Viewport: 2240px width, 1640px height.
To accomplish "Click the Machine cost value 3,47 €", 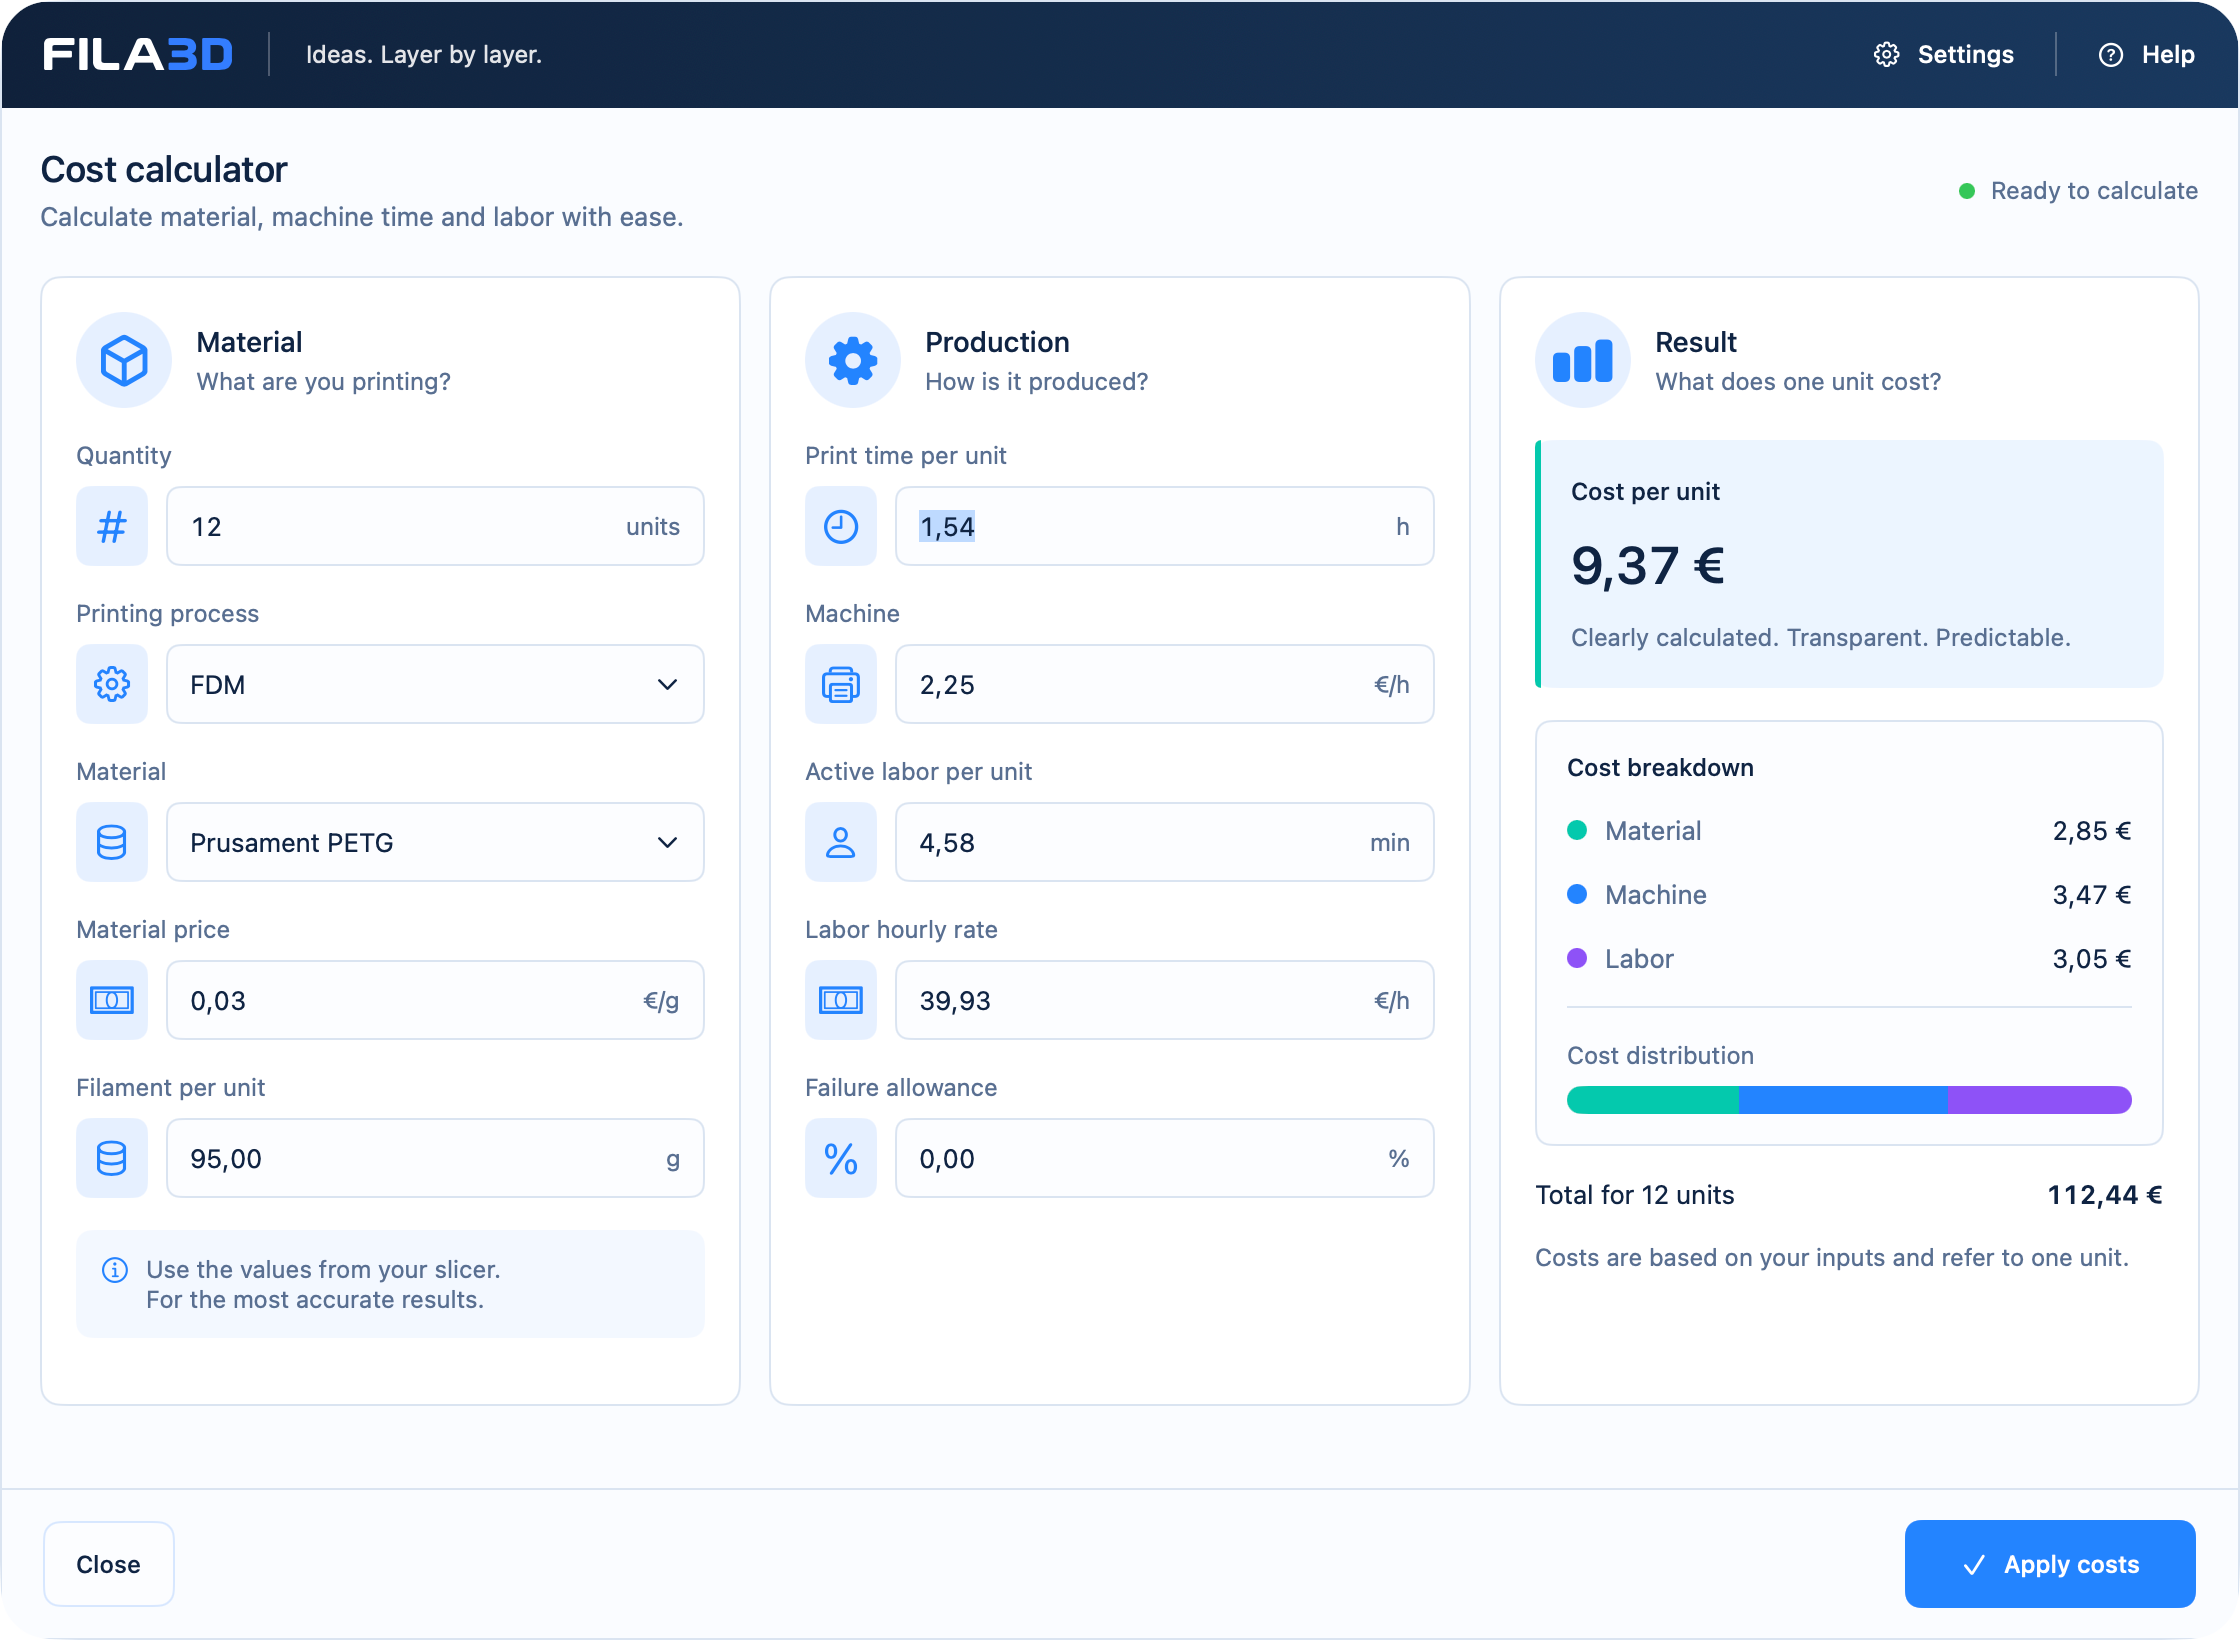I will click(x=2092, y=895).
